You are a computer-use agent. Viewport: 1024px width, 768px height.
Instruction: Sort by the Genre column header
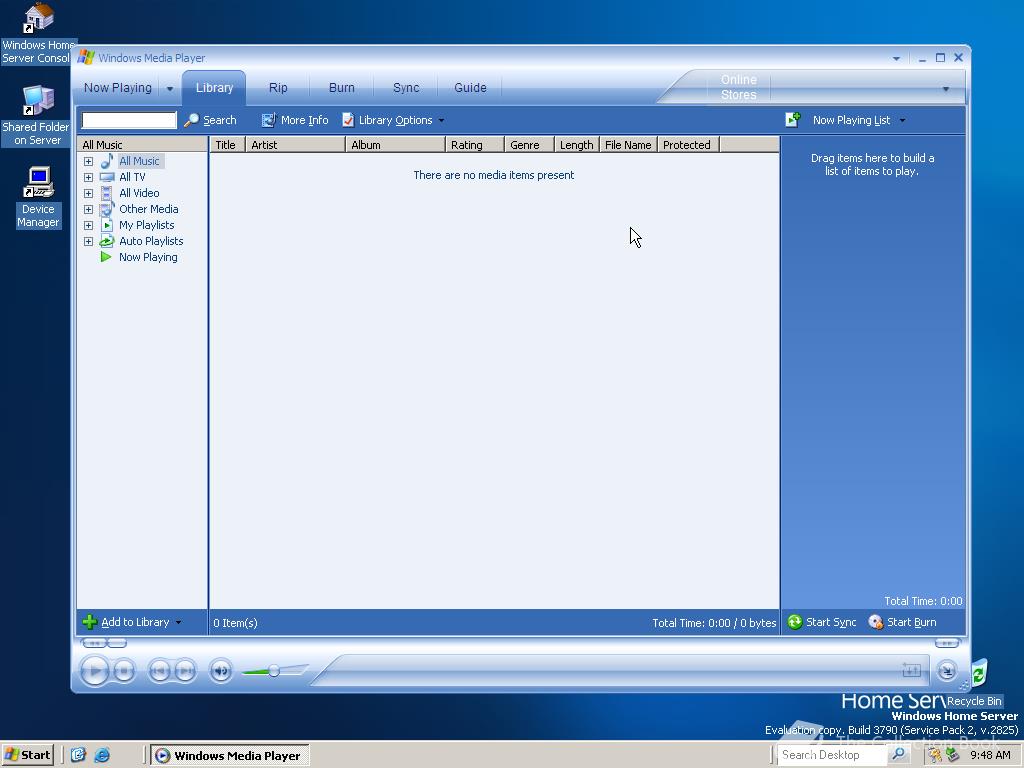pyautogui.click(x=529, y=145)
